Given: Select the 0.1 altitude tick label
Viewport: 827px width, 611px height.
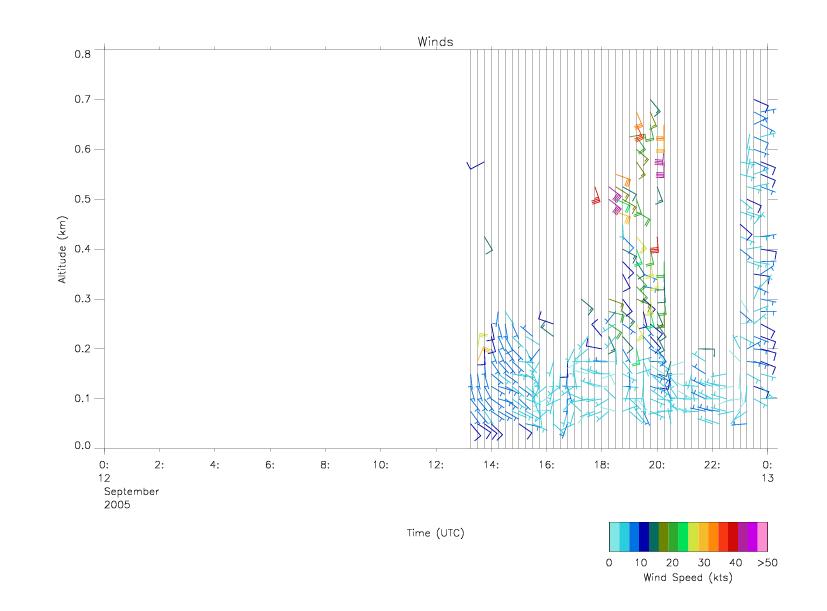Looking at the screenshot, I should pyautogui.click(x=82, y=398).
